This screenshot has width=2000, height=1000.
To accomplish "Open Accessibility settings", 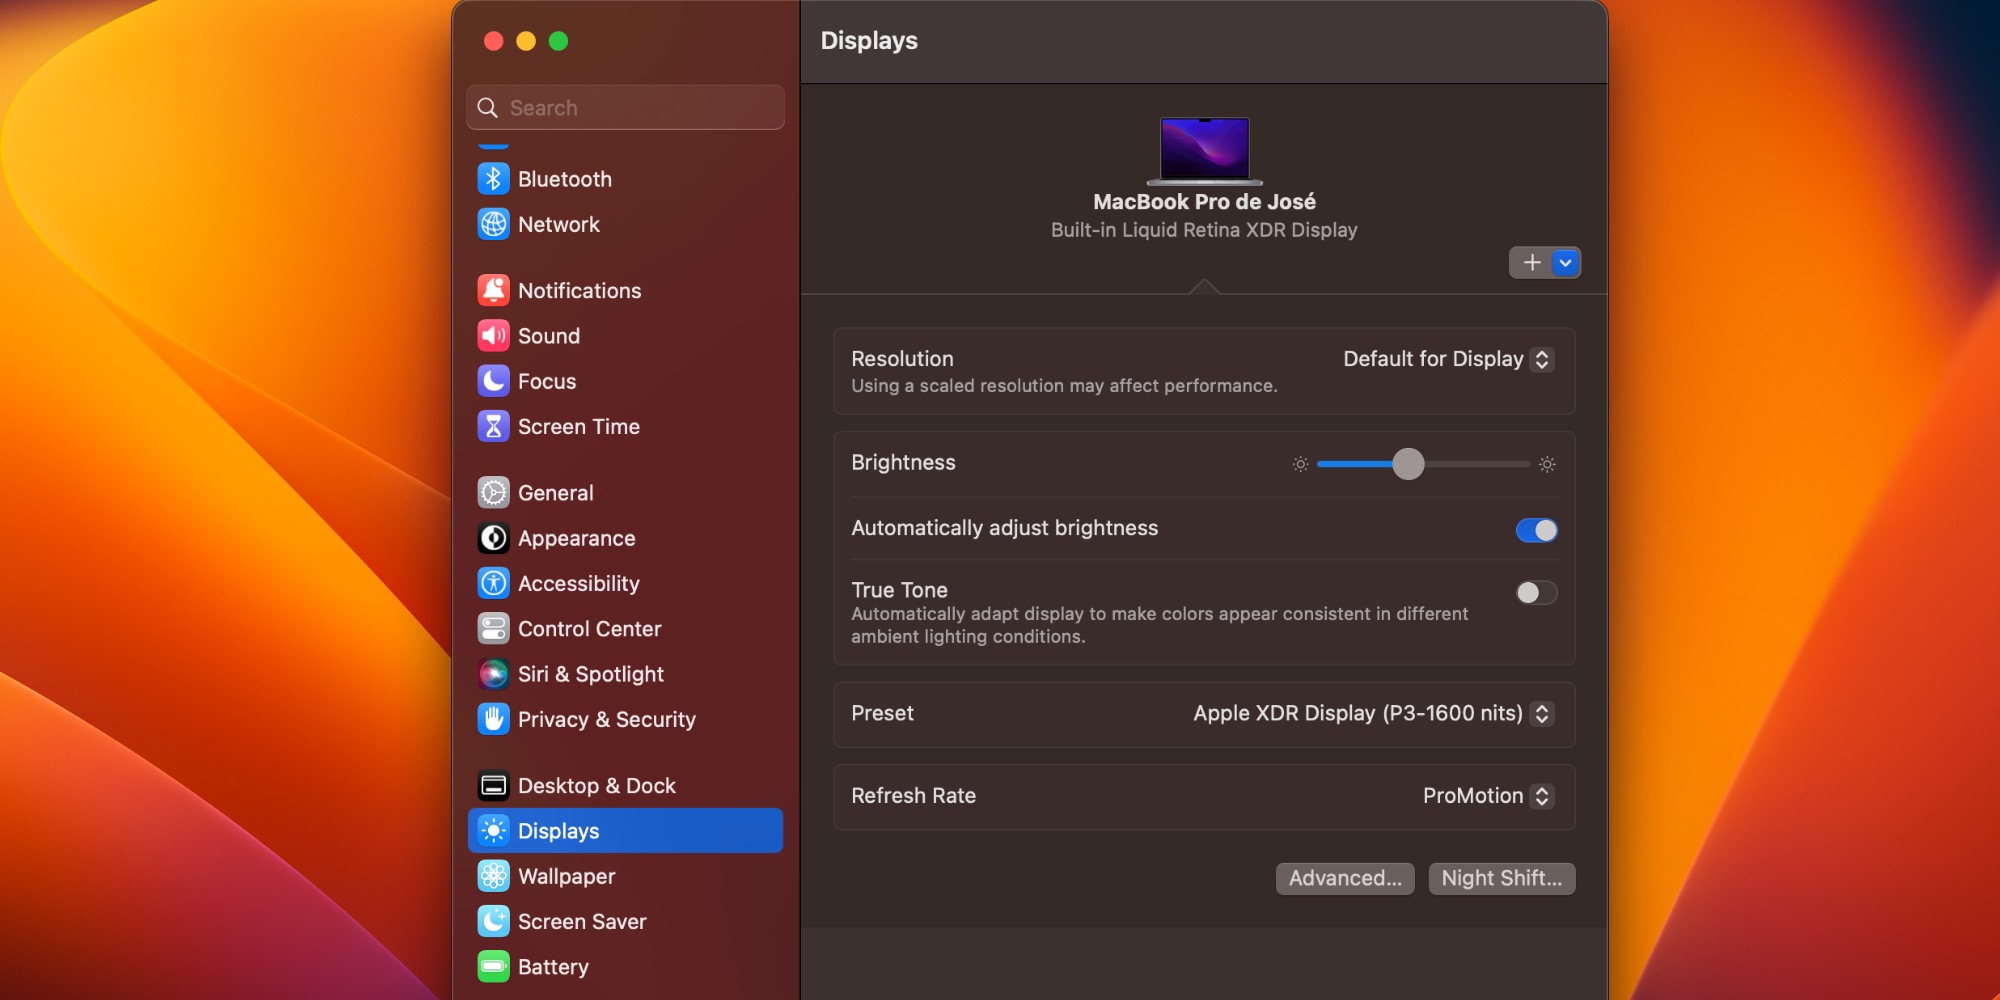I will 578,583.
